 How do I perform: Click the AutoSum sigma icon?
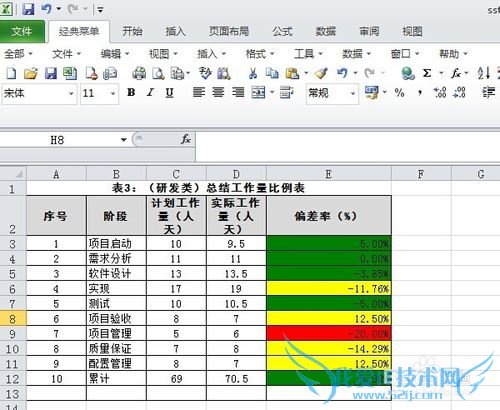427,73
